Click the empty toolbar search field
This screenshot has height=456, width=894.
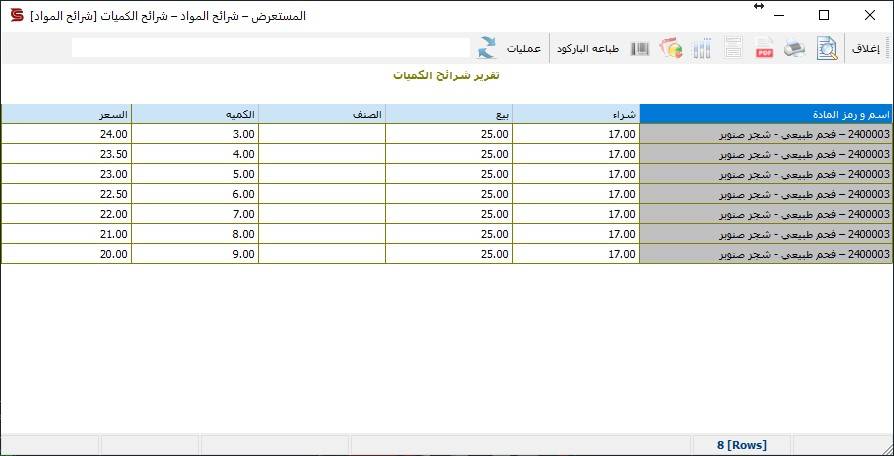271,48
